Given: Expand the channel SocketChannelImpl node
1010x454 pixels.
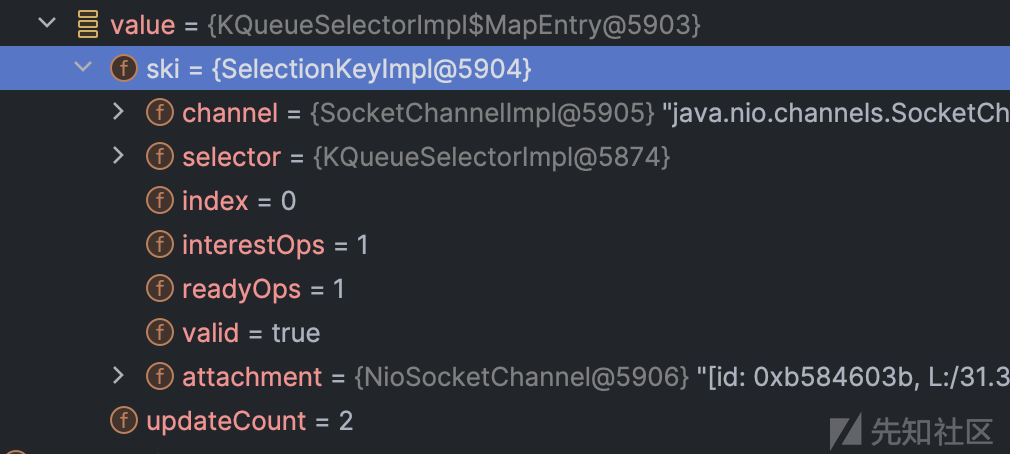Looking at the screenshot, I should (118, 112).
